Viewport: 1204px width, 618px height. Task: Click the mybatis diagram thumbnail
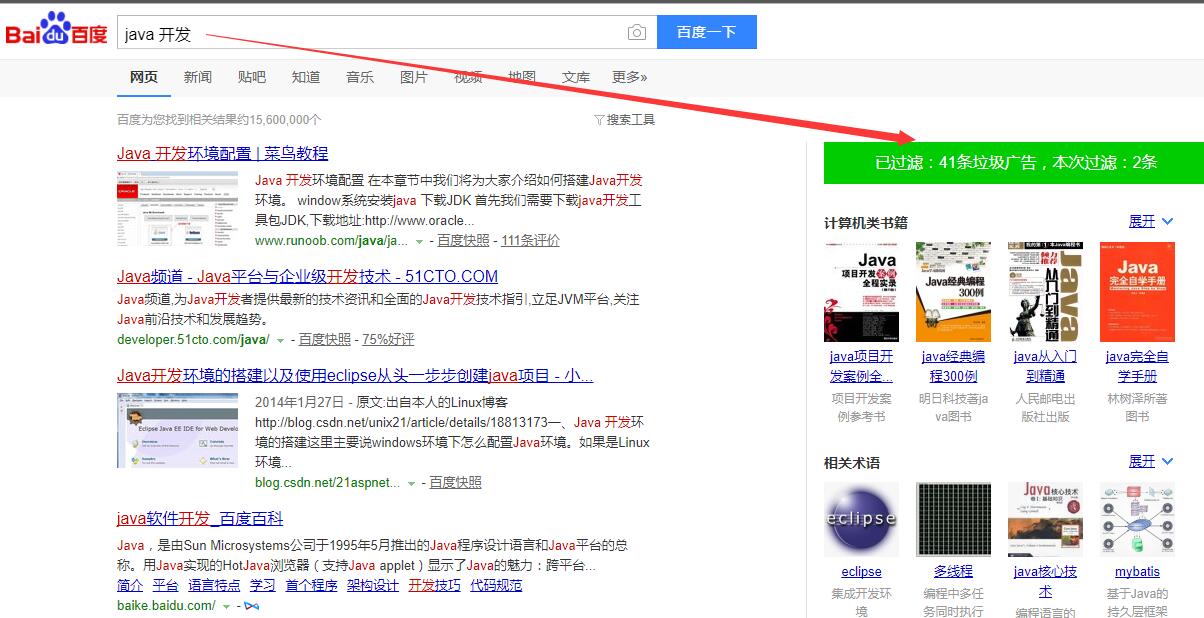(1137, 519)
